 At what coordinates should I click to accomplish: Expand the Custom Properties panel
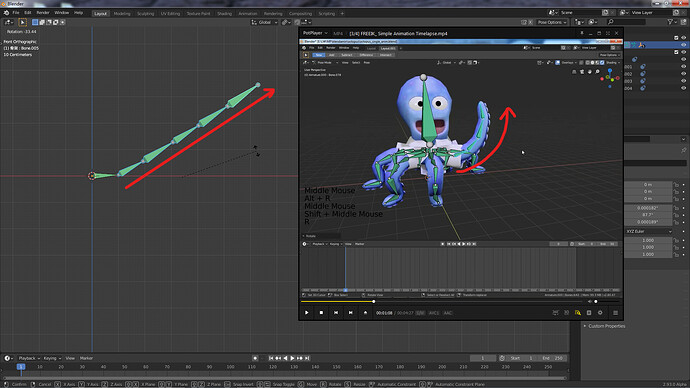[x=604, y=326]
